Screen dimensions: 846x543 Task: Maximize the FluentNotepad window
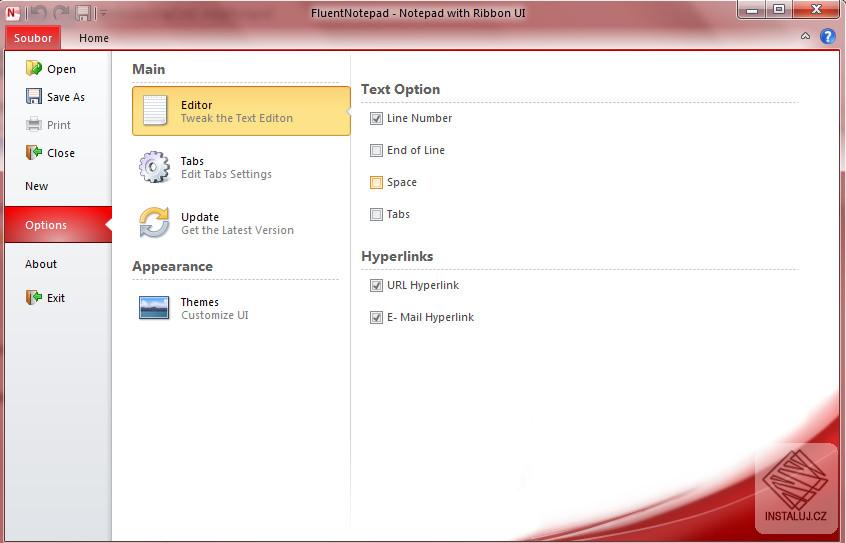pos(779,10)
